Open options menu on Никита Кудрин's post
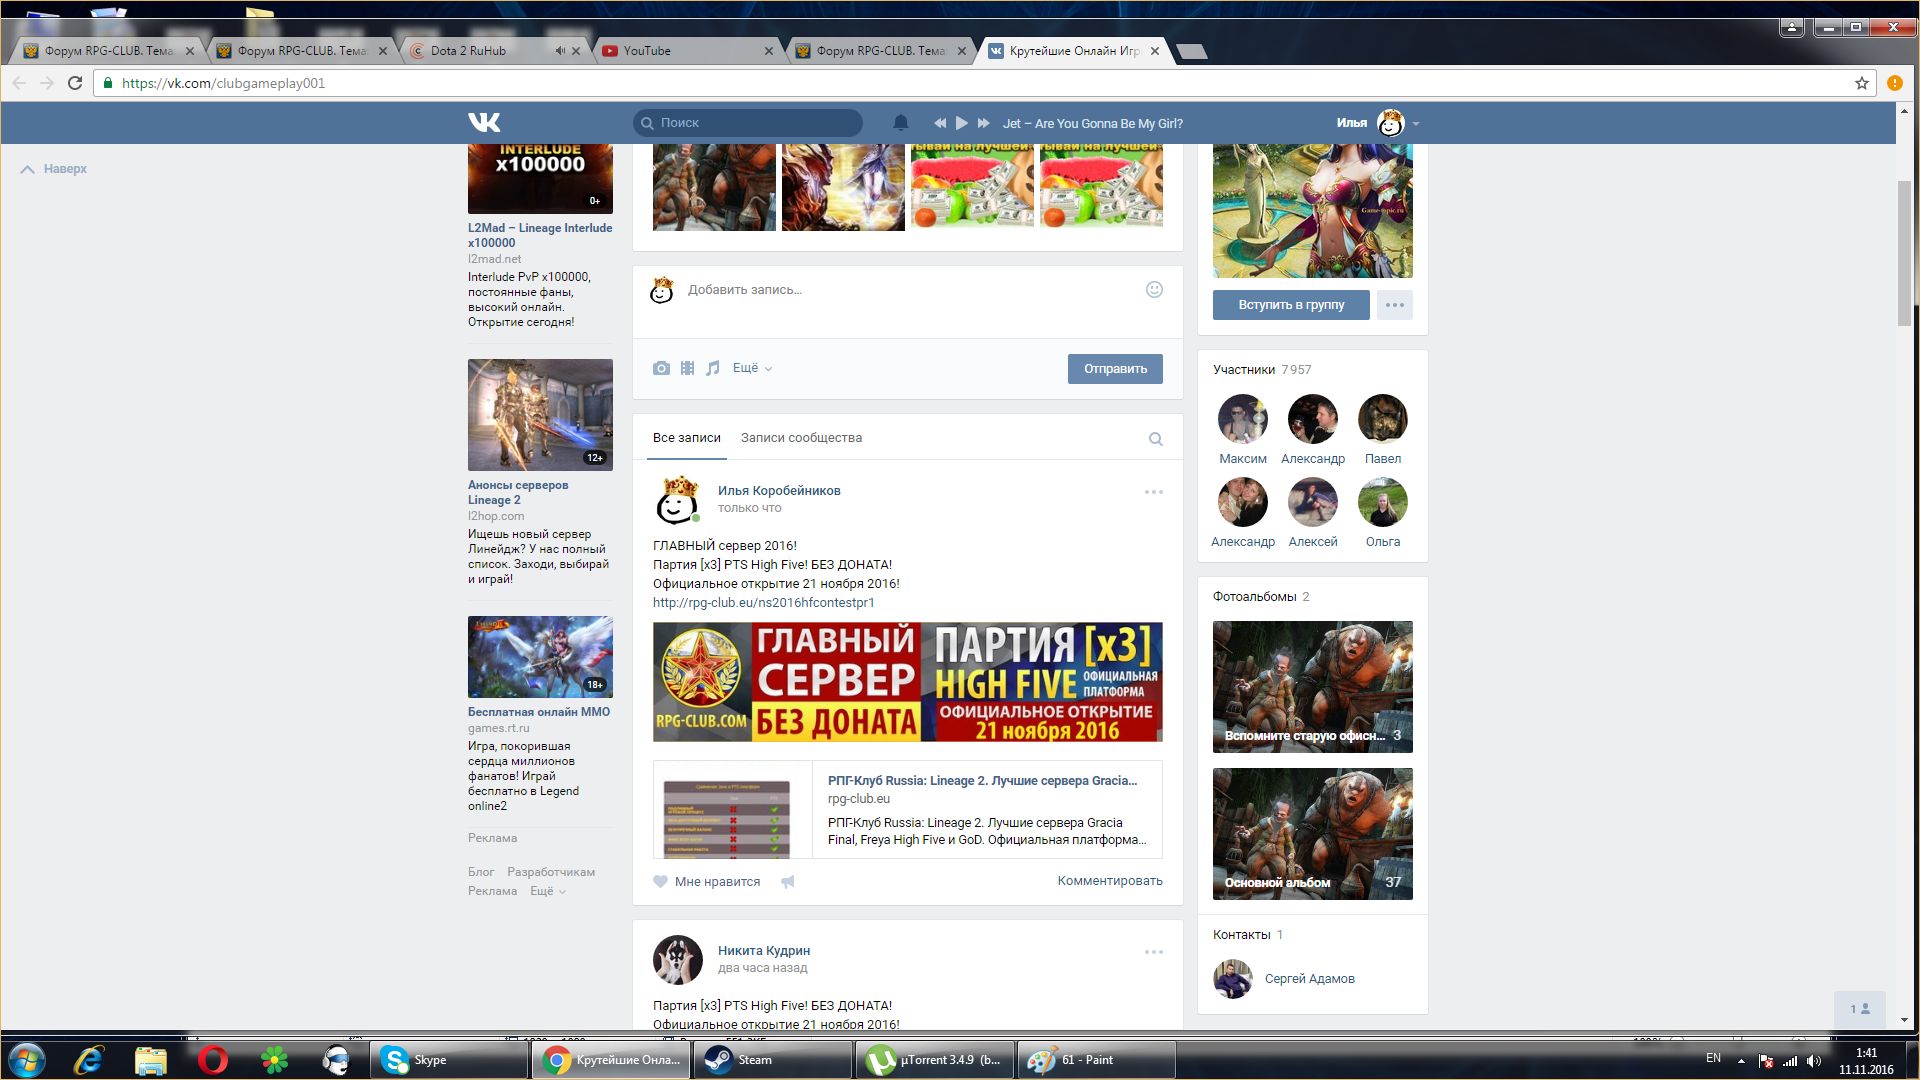The width and height of the screenshot is (1920, 1080). 1154,952
